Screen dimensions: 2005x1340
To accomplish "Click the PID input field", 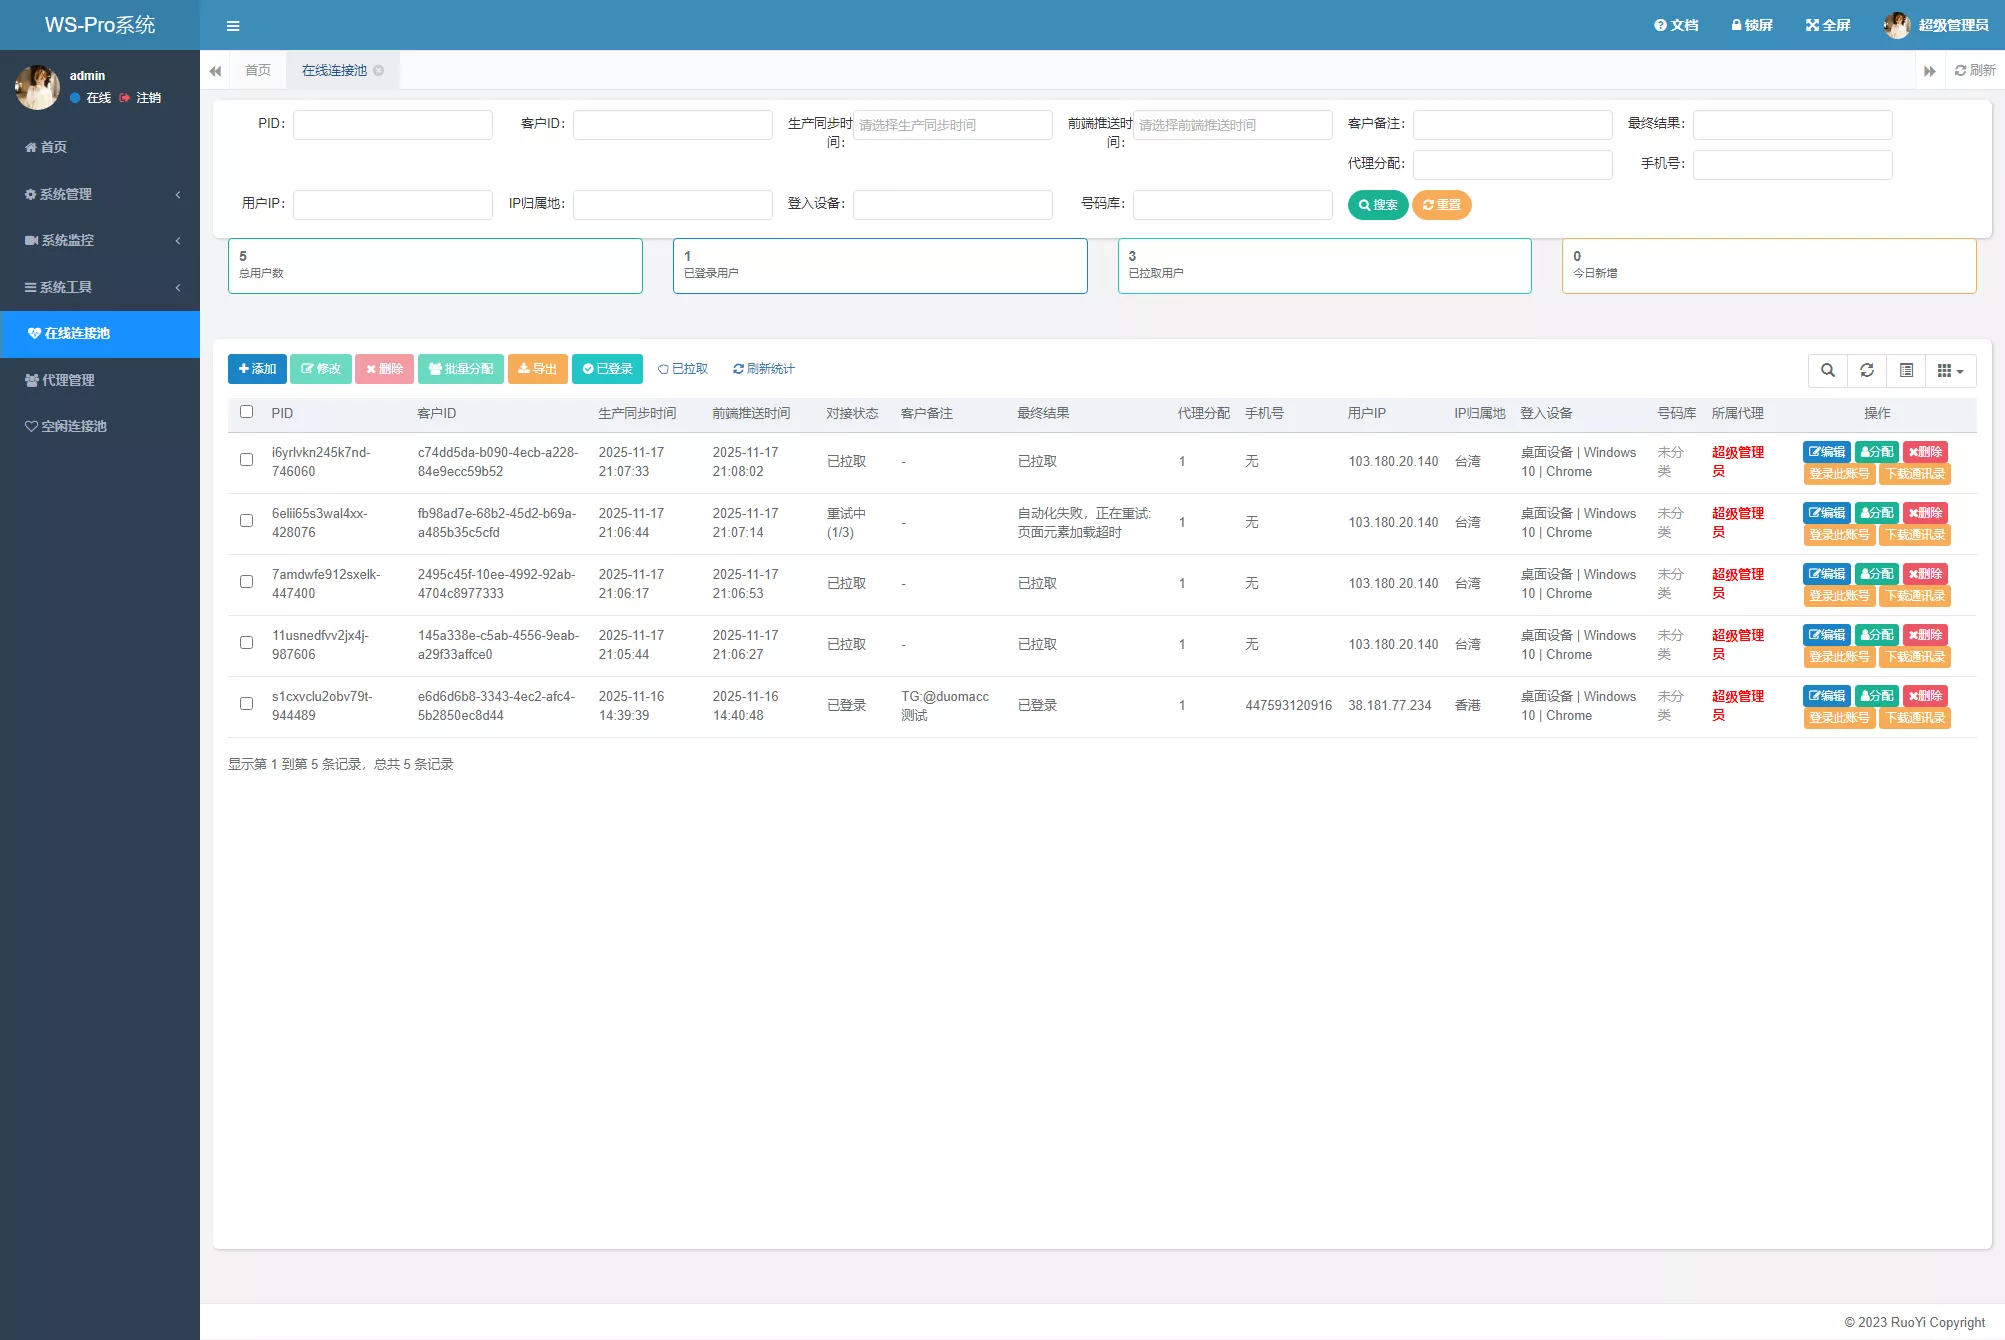I will coord(392,125).
